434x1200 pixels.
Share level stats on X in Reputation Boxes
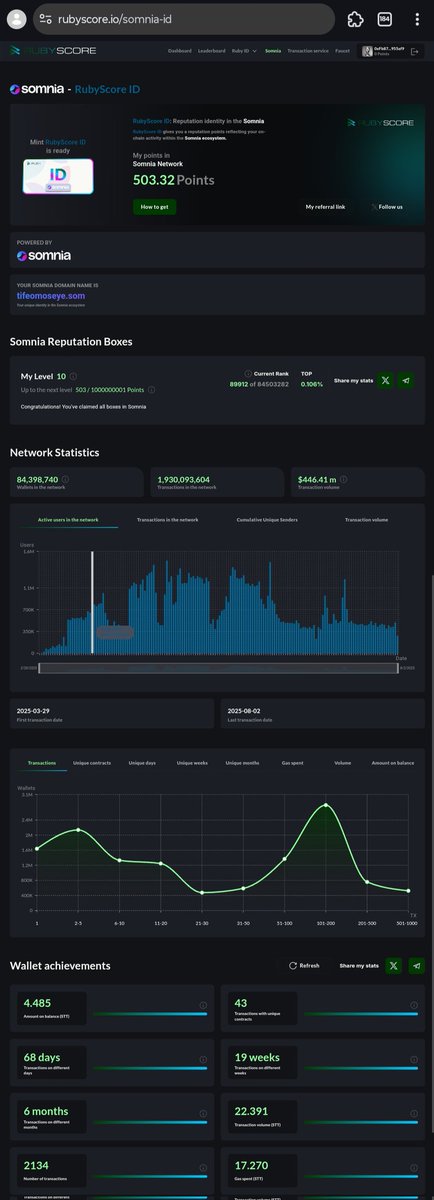[384, 380]
